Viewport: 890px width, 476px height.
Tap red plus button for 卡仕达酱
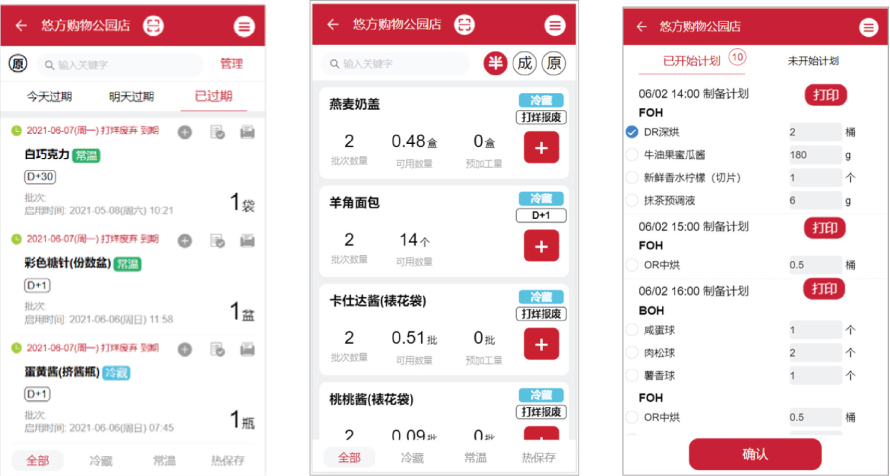point(541,344)
